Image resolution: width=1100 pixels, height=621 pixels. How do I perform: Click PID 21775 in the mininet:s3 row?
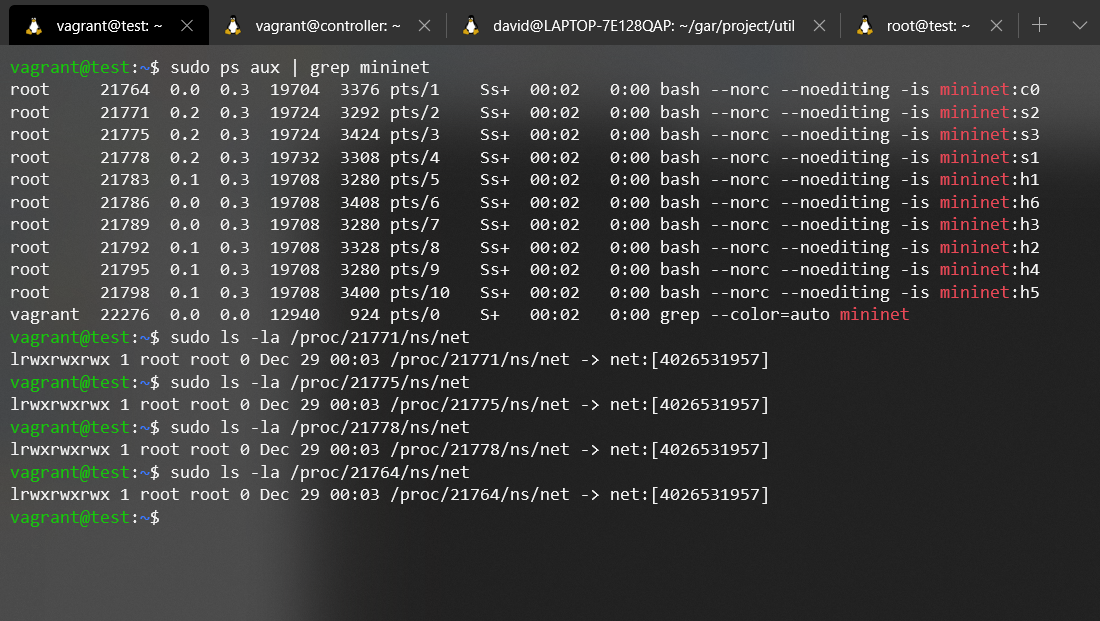tap(125, 135)
